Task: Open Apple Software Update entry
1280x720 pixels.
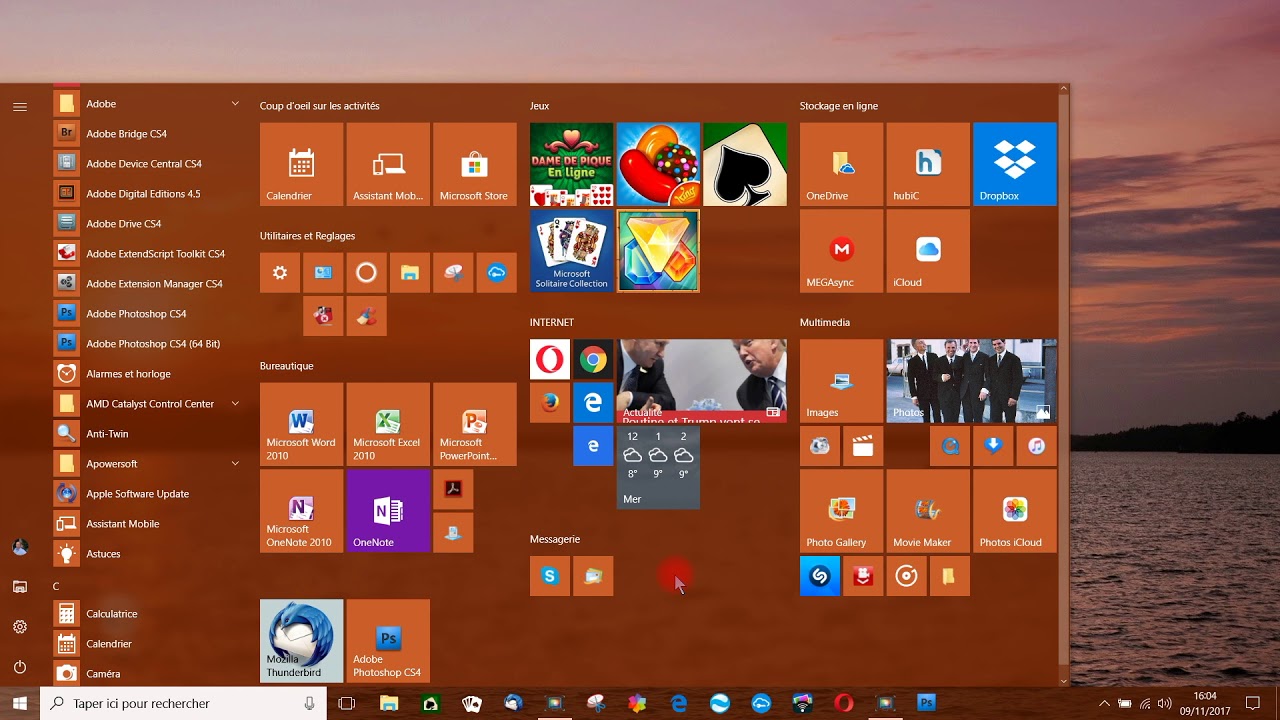Action: (x=149, y=494)
